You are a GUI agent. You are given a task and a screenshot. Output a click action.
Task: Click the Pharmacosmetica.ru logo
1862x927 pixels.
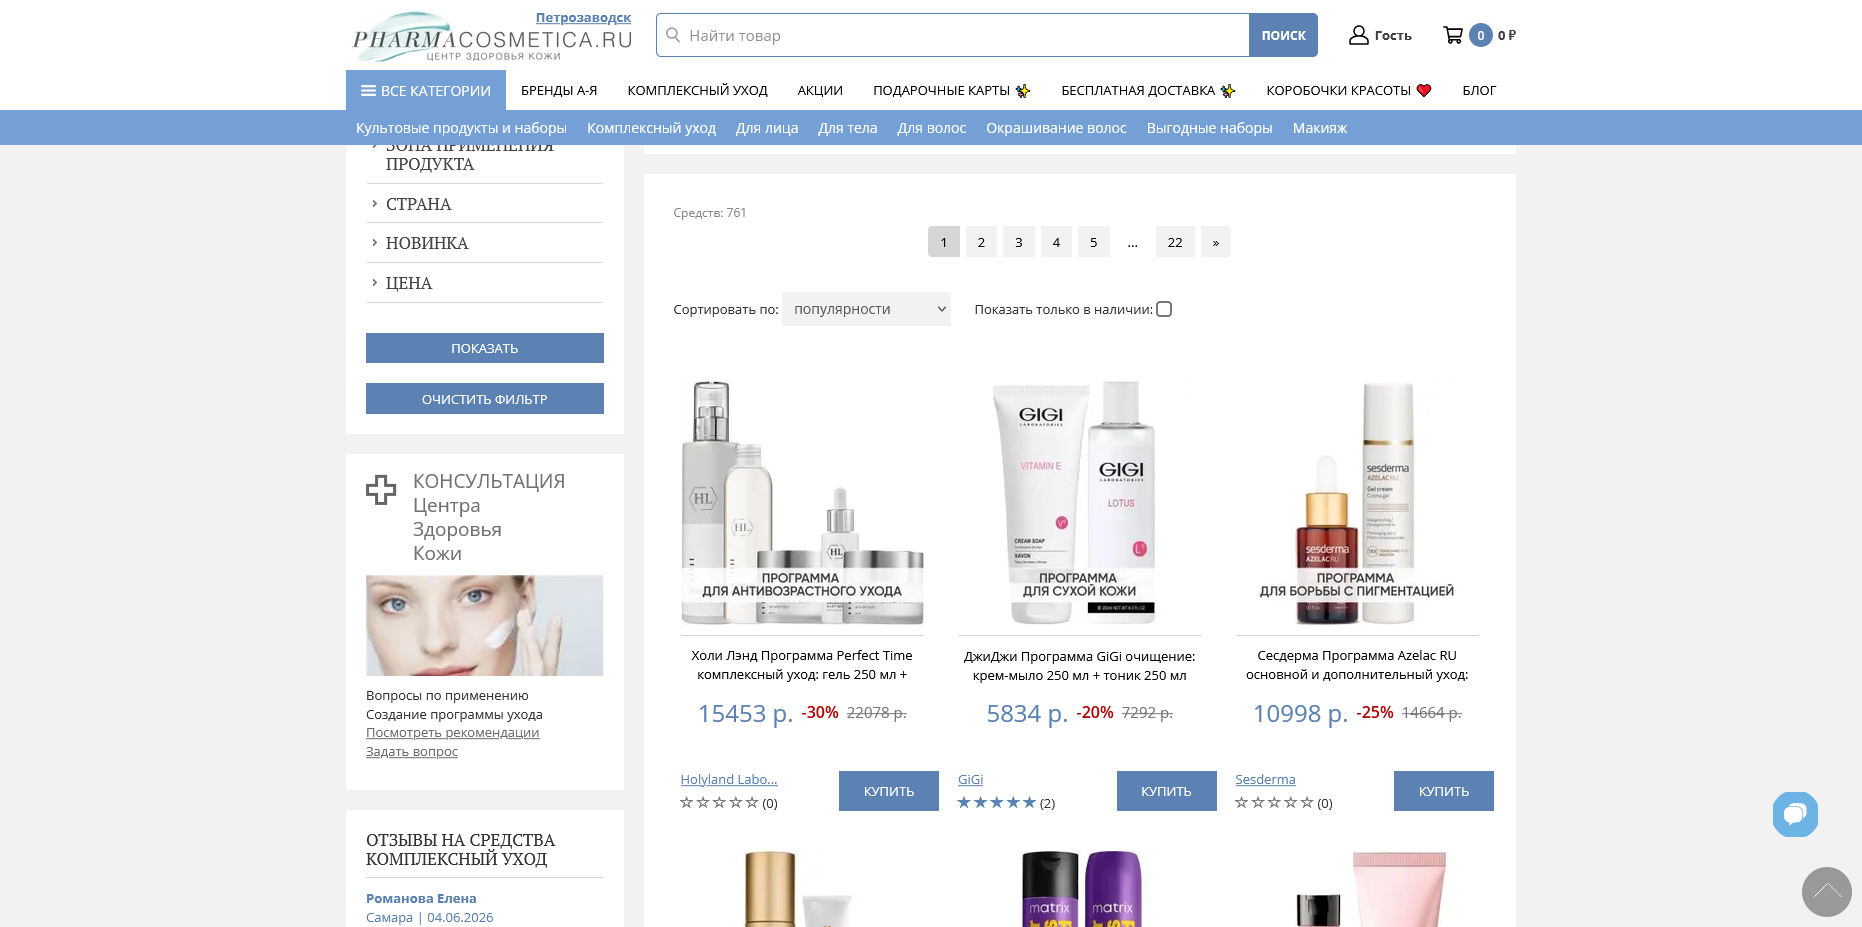click(492, 38)
